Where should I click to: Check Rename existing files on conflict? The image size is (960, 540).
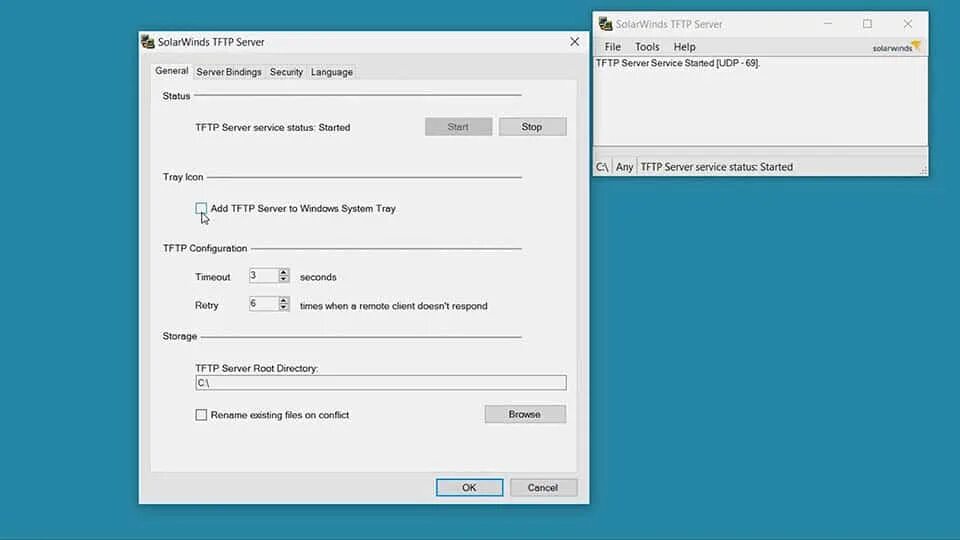point(201,414)
